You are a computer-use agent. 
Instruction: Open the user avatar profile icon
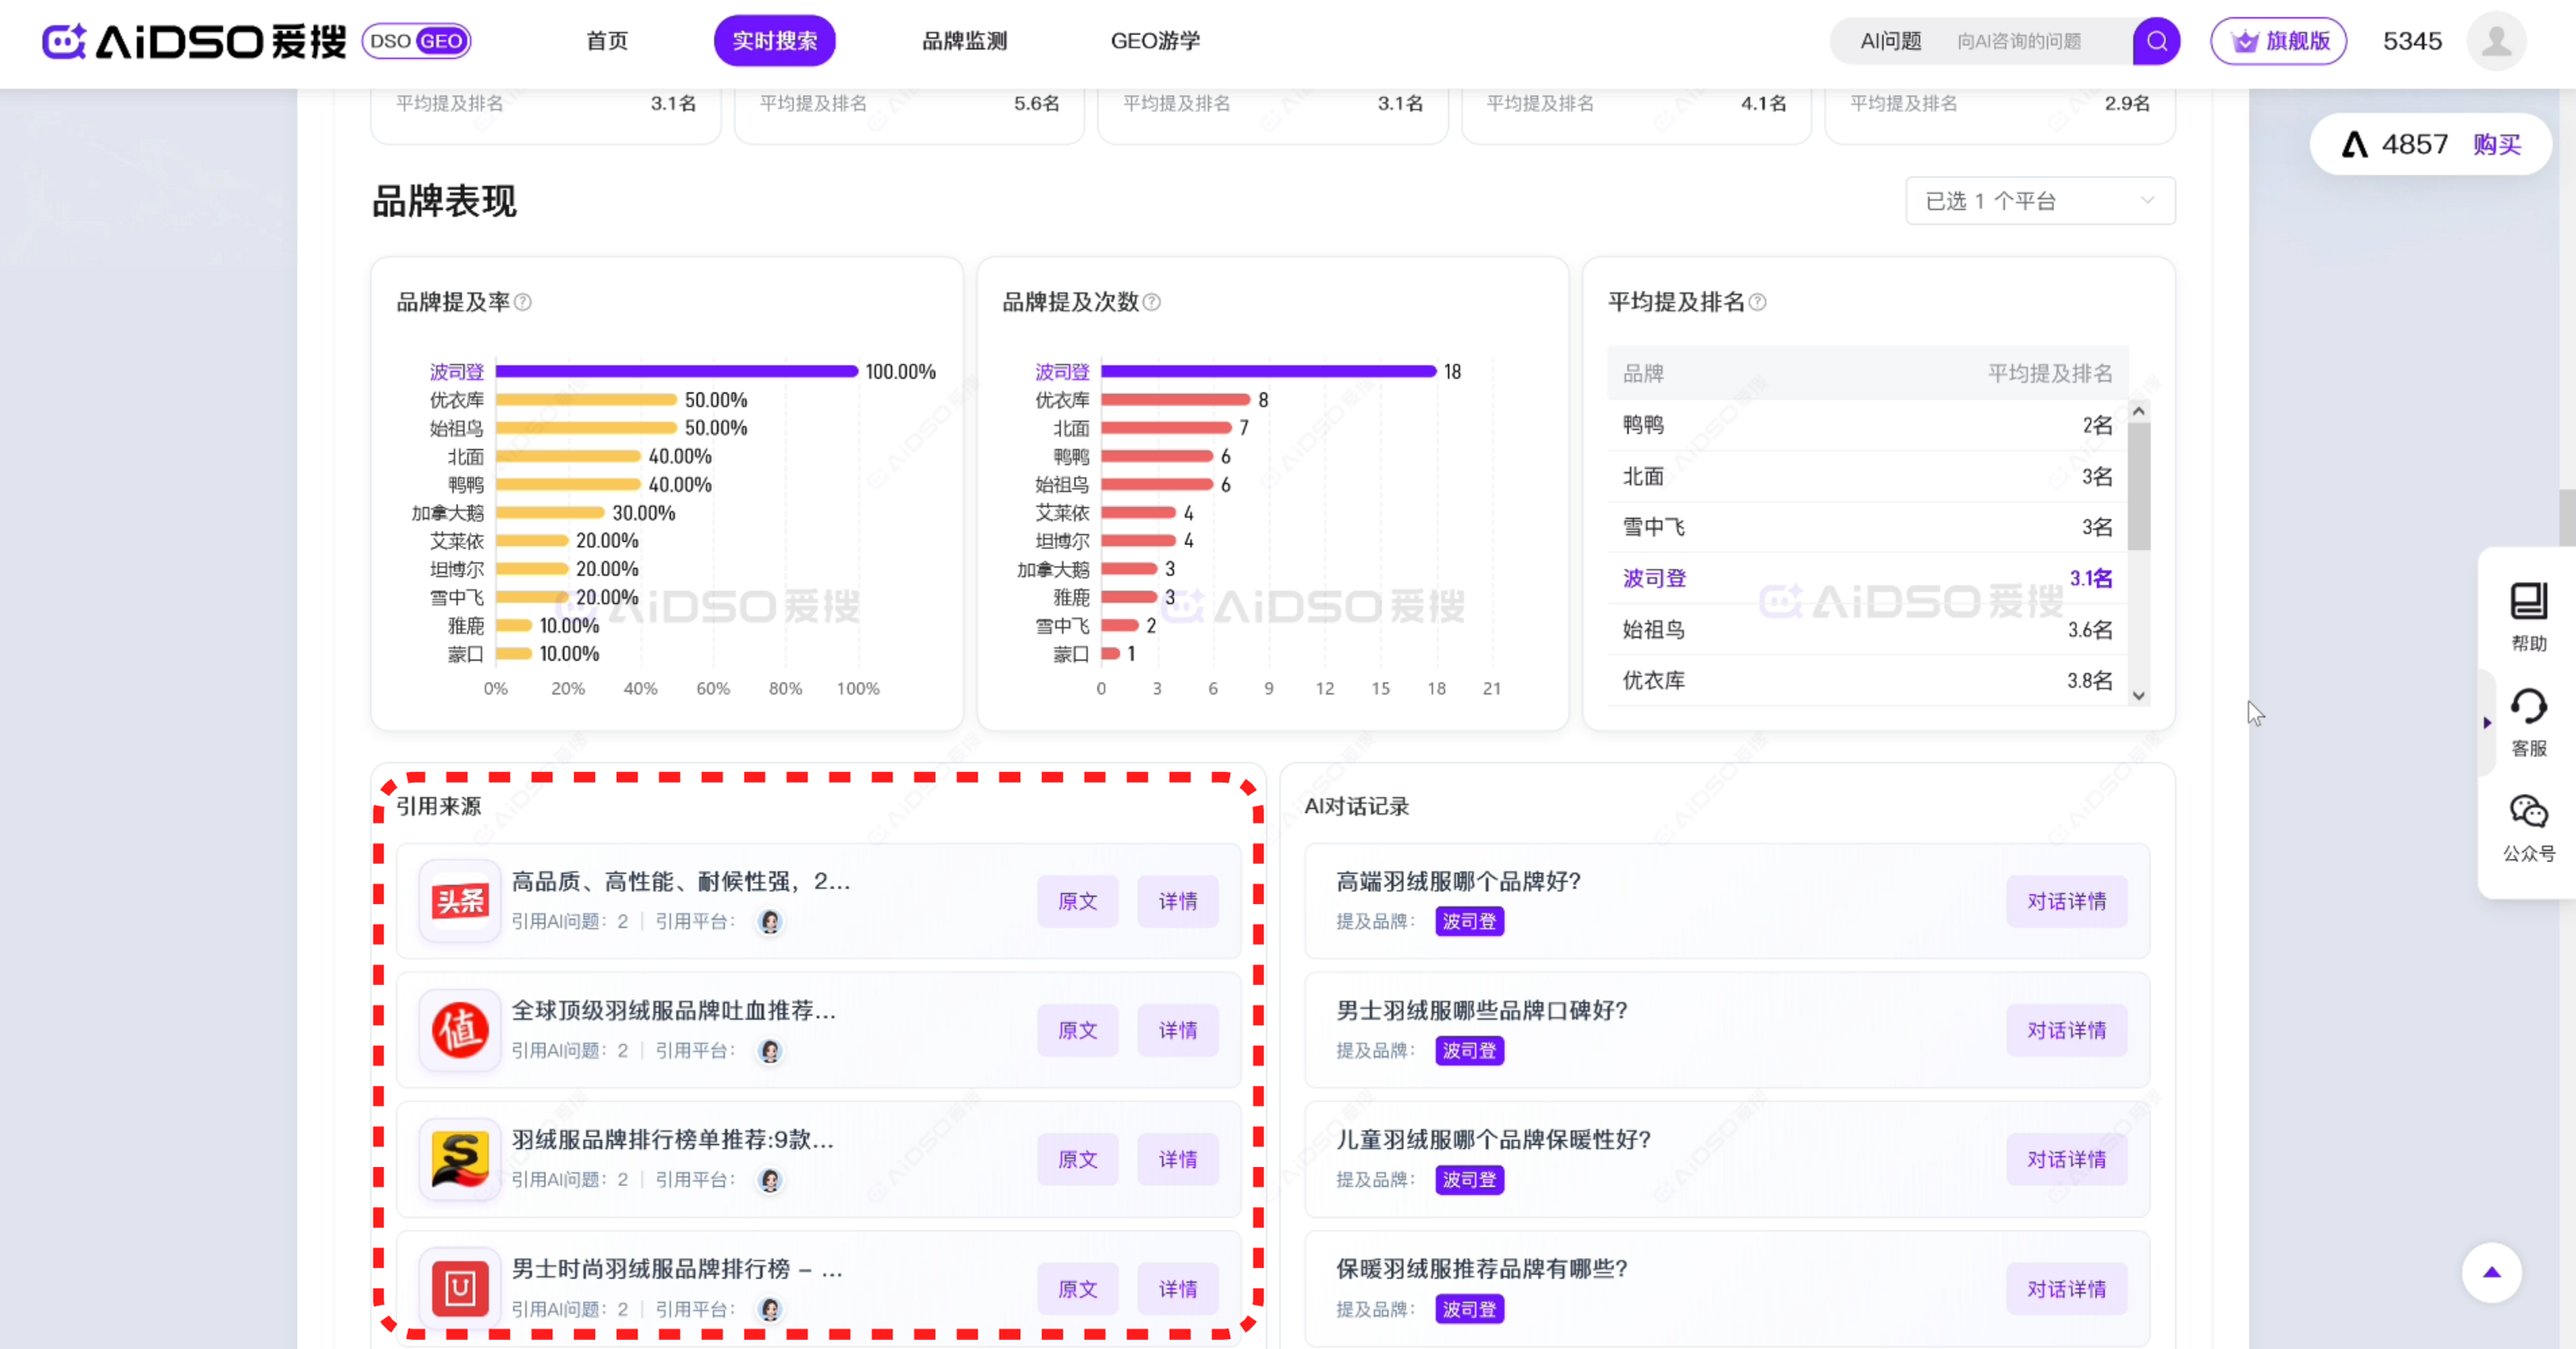(x=2496, y=41)
